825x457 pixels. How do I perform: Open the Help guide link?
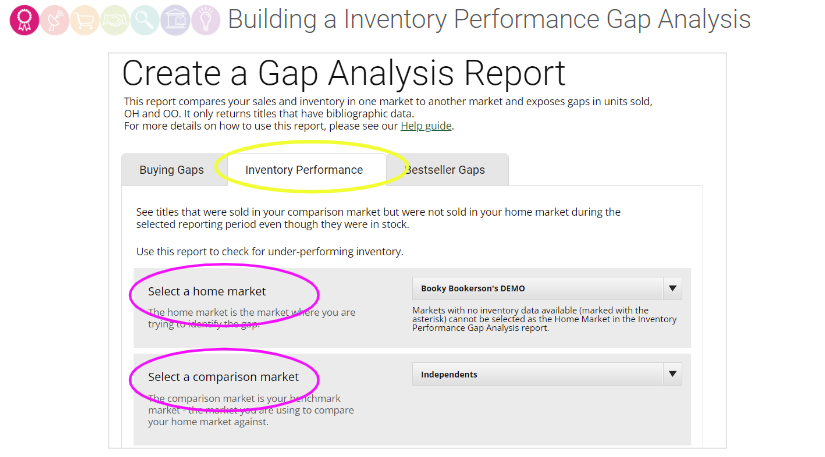pyautogui.click(x=426, y=126)
